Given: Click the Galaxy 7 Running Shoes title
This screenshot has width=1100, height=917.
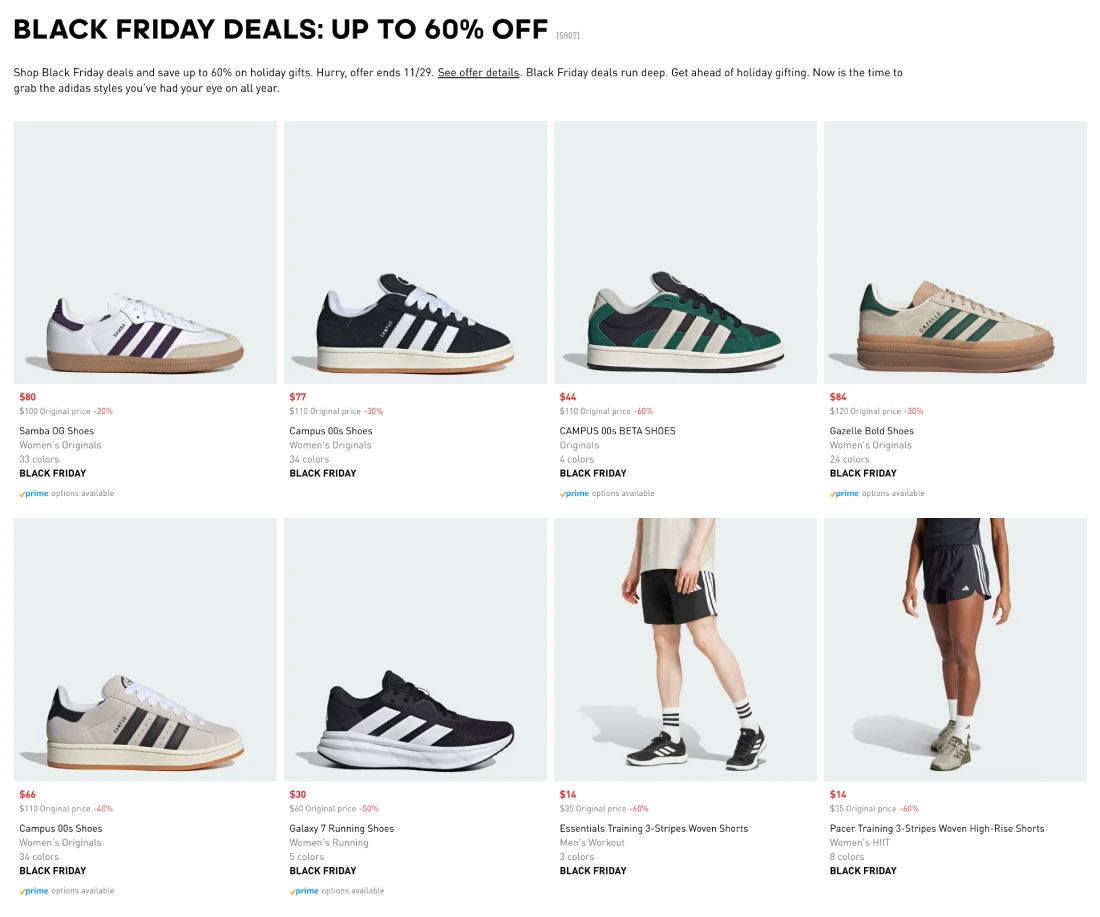Looking at the screenshot, I should click(x=341, y=828).
